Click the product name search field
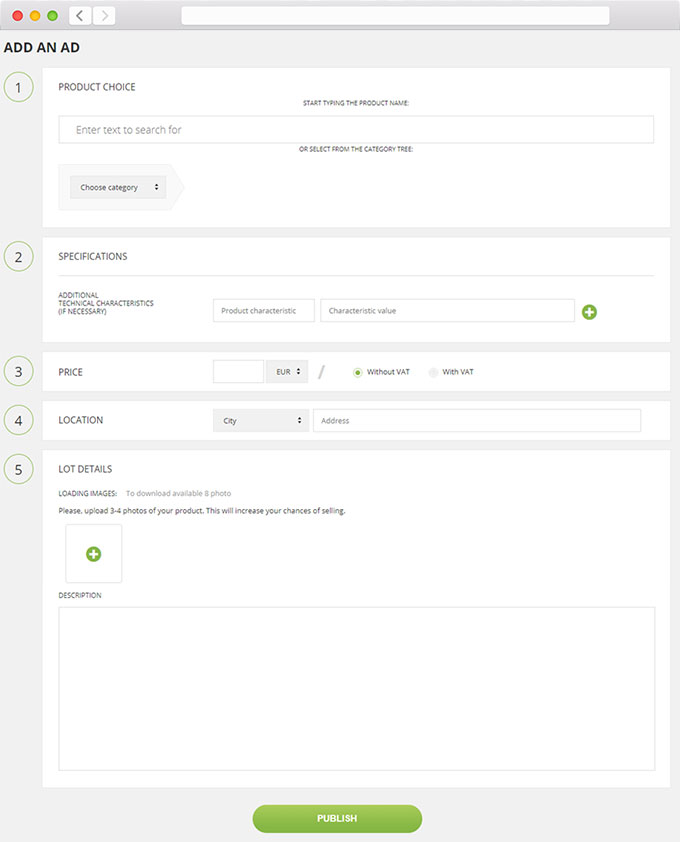The height and width of the screenshot is (842, 680). coord(356,130)
